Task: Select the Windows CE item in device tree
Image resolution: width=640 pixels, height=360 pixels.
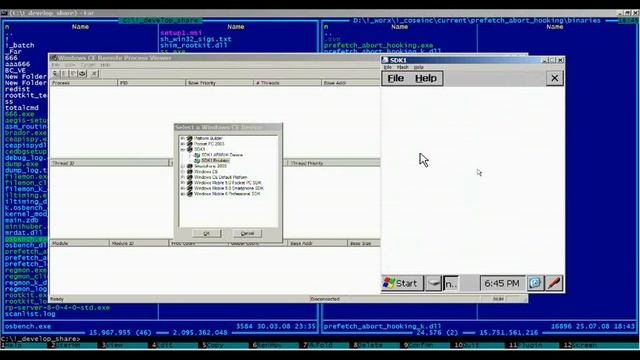Action: pos(206,172)
